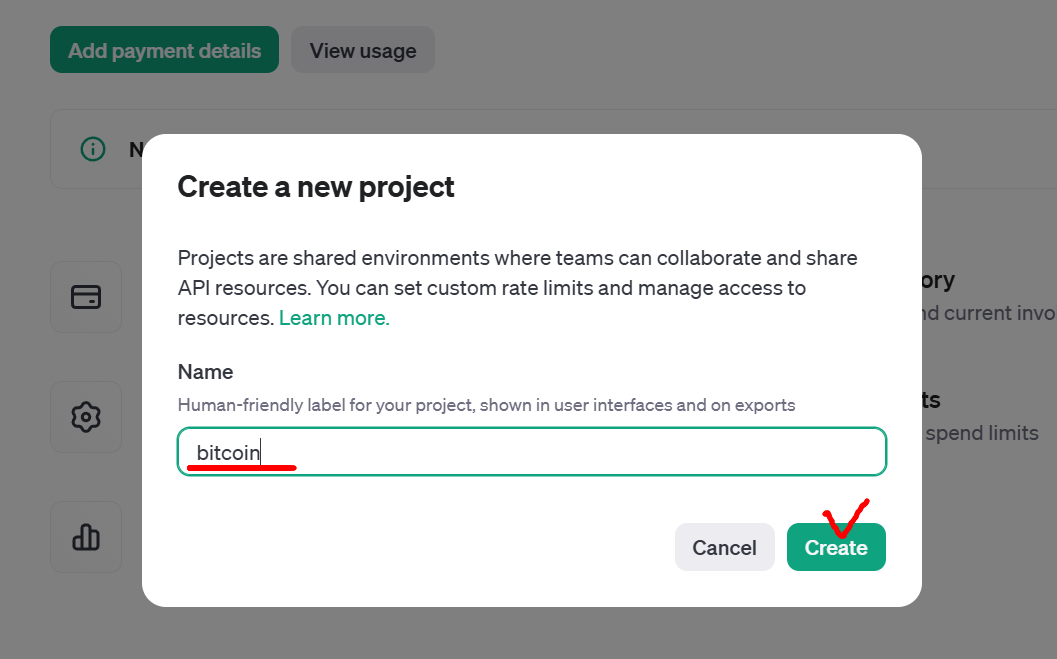Open the gear settings icon tile

[x=86, y=417]
